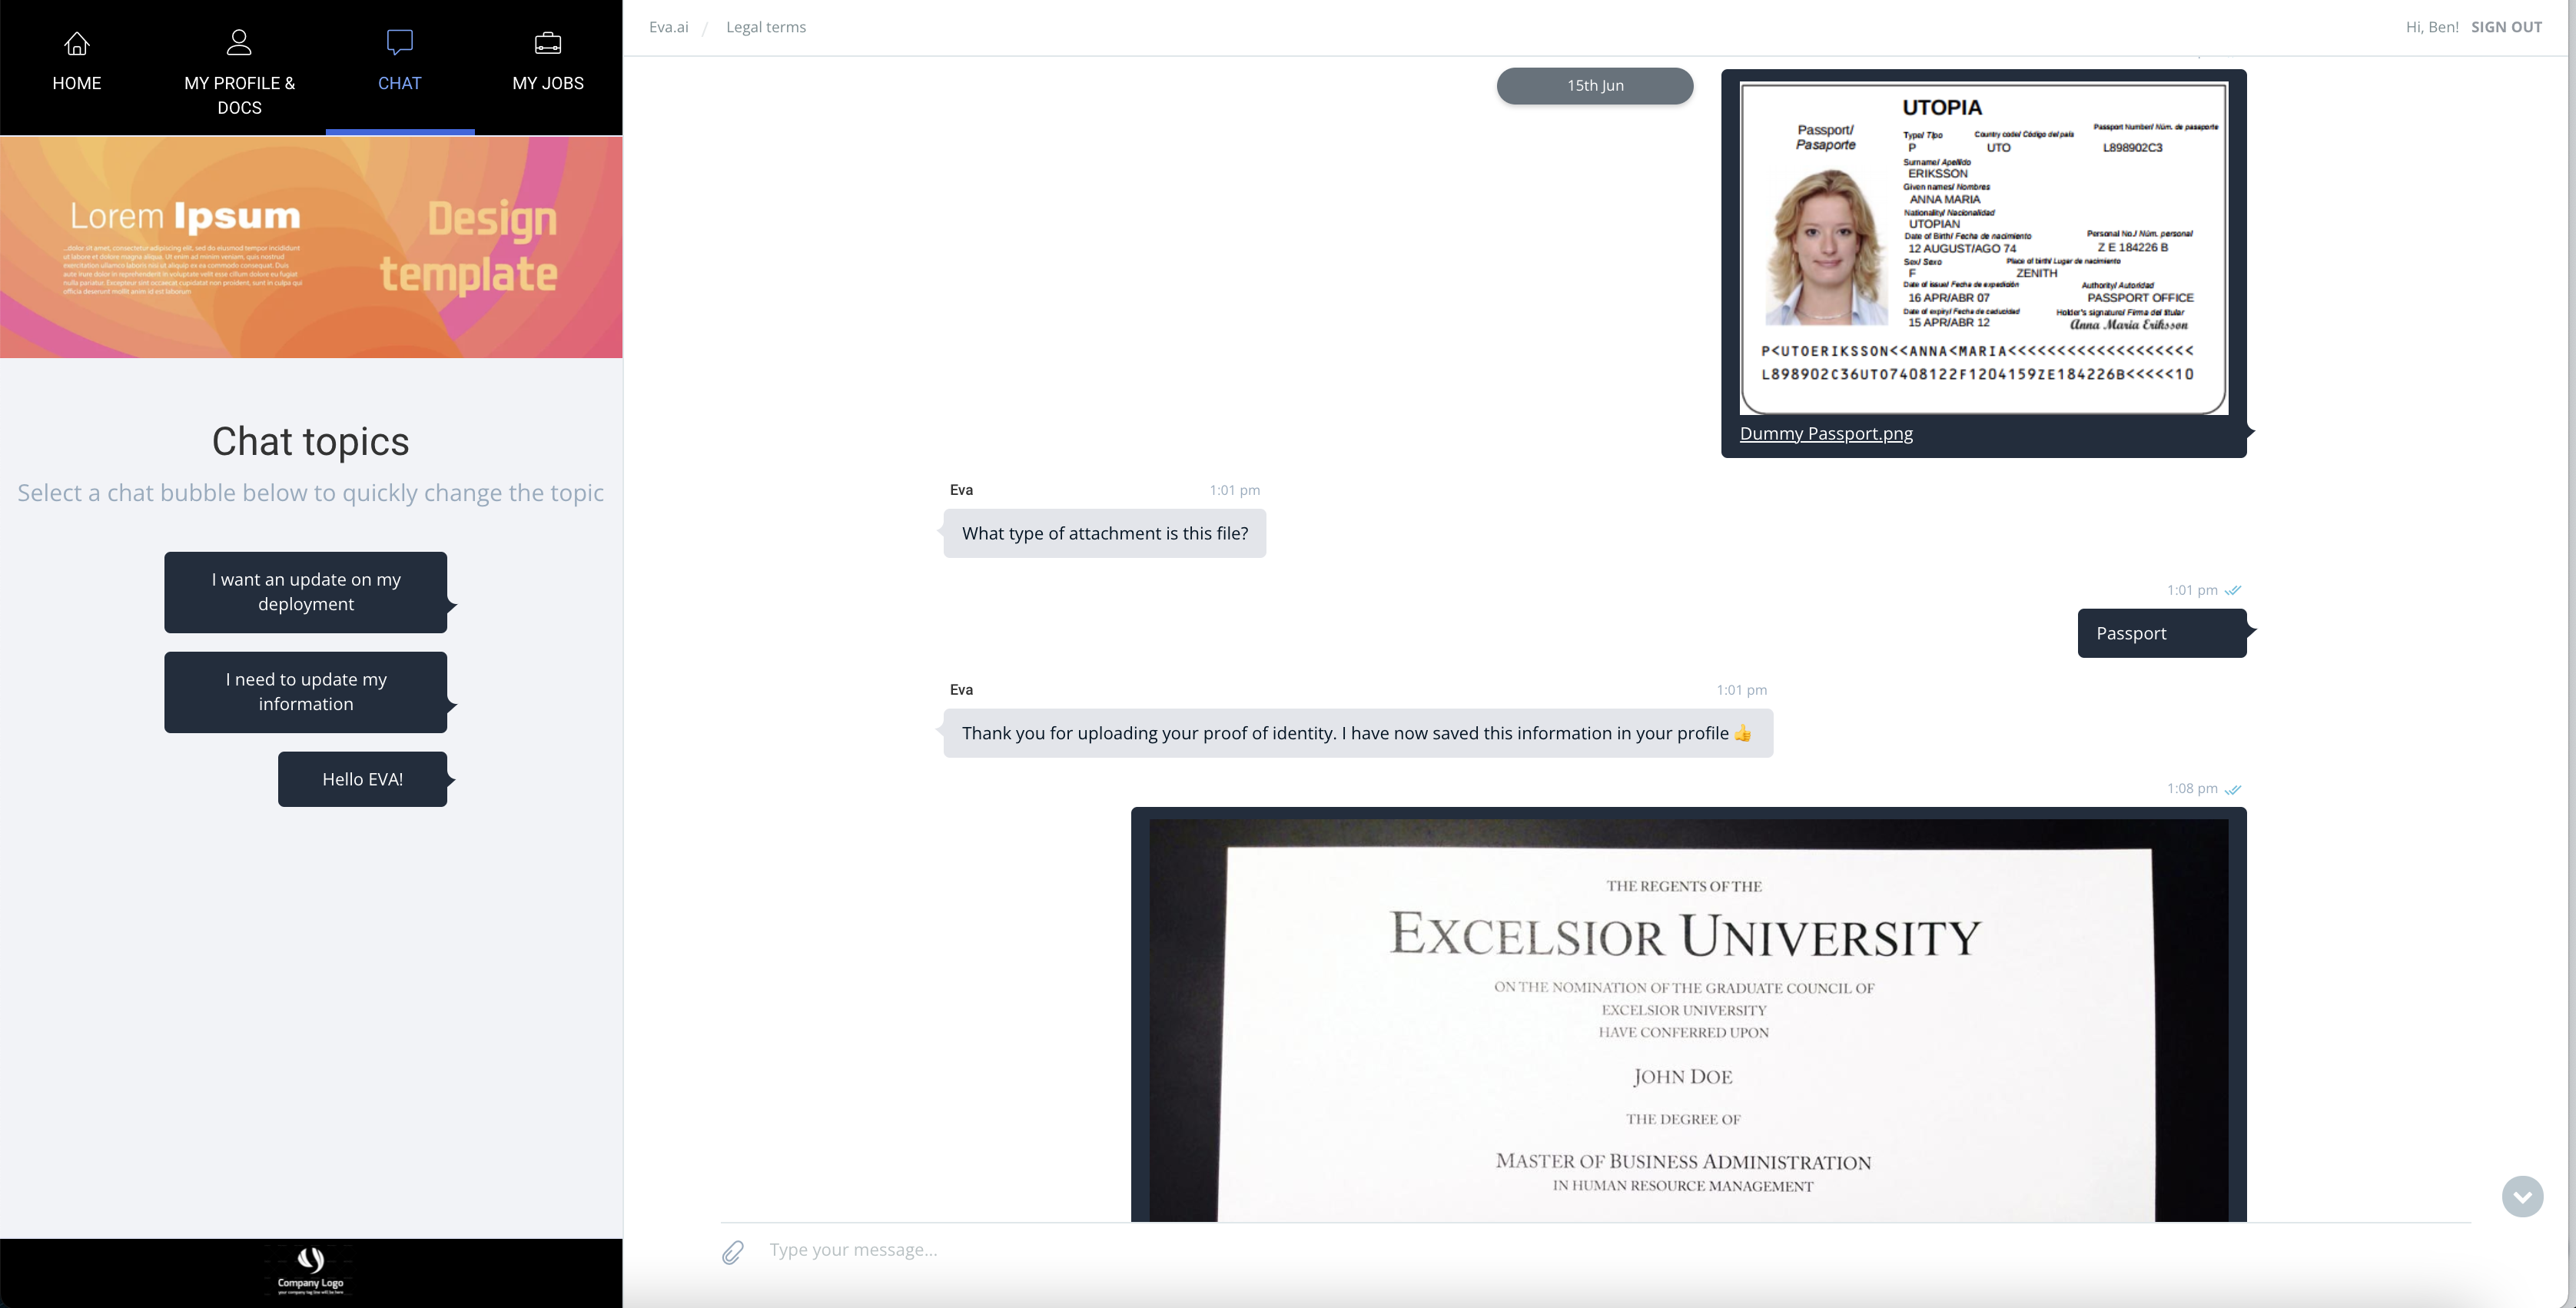Click the Company Logo at bottom
This screenshot has height=1308, width=2576.
point(310,1270)
